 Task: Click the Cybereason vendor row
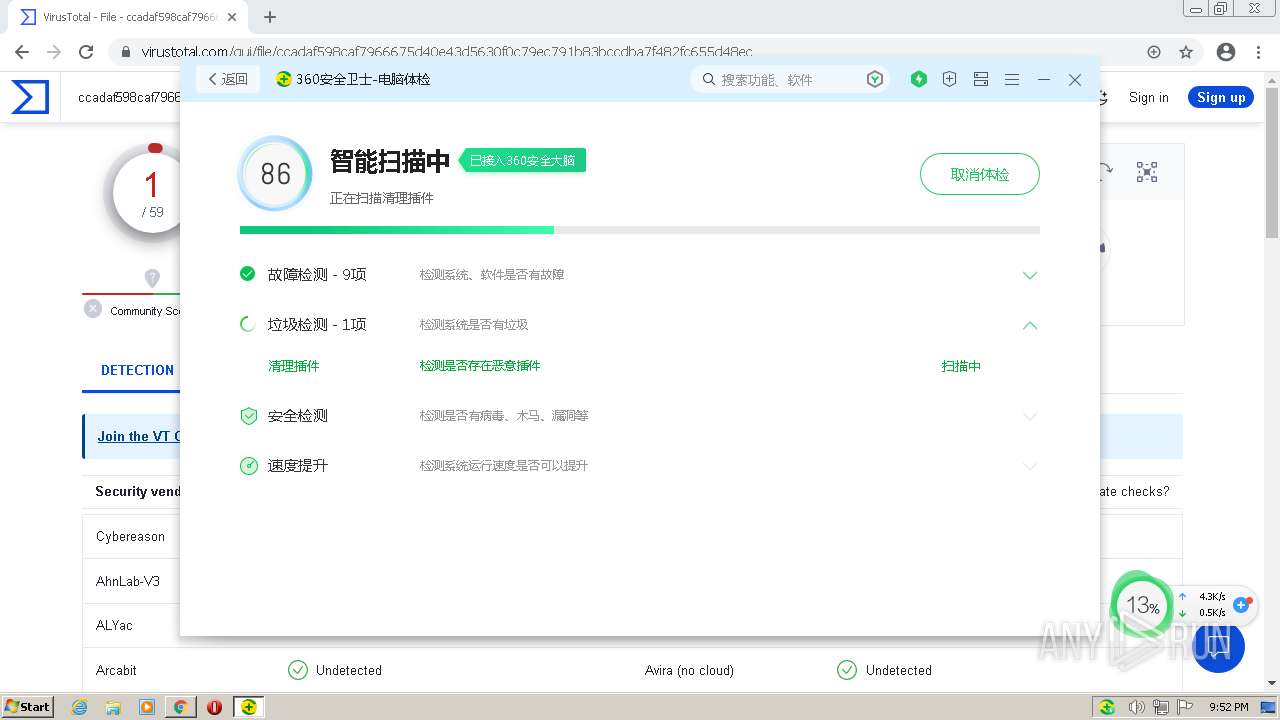pyautogui.click(x=131, y=536)
